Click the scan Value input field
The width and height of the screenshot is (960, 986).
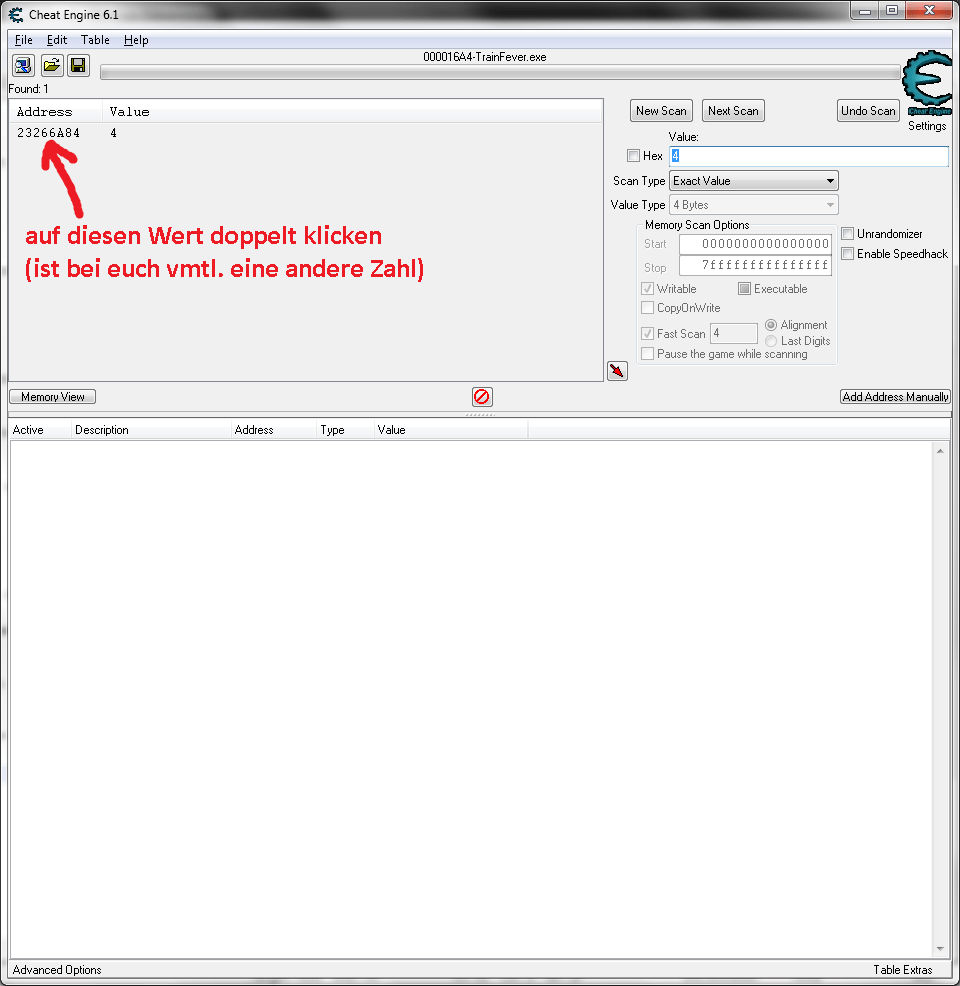tap(808, 156)
